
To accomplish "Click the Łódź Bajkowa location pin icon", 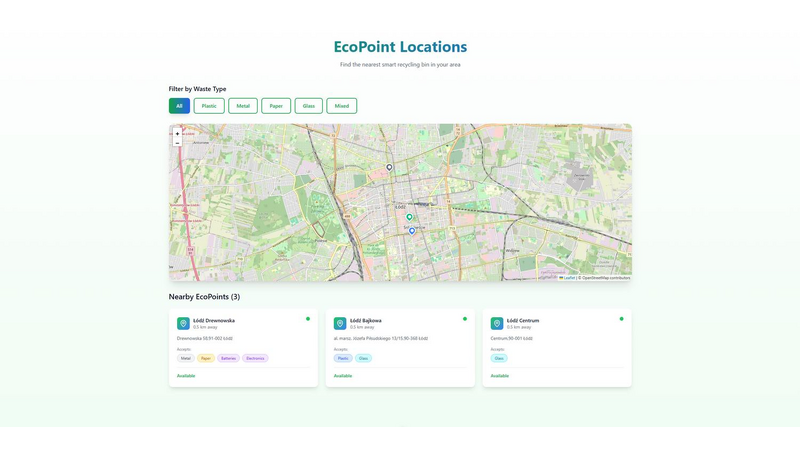I will pos(340,324).
